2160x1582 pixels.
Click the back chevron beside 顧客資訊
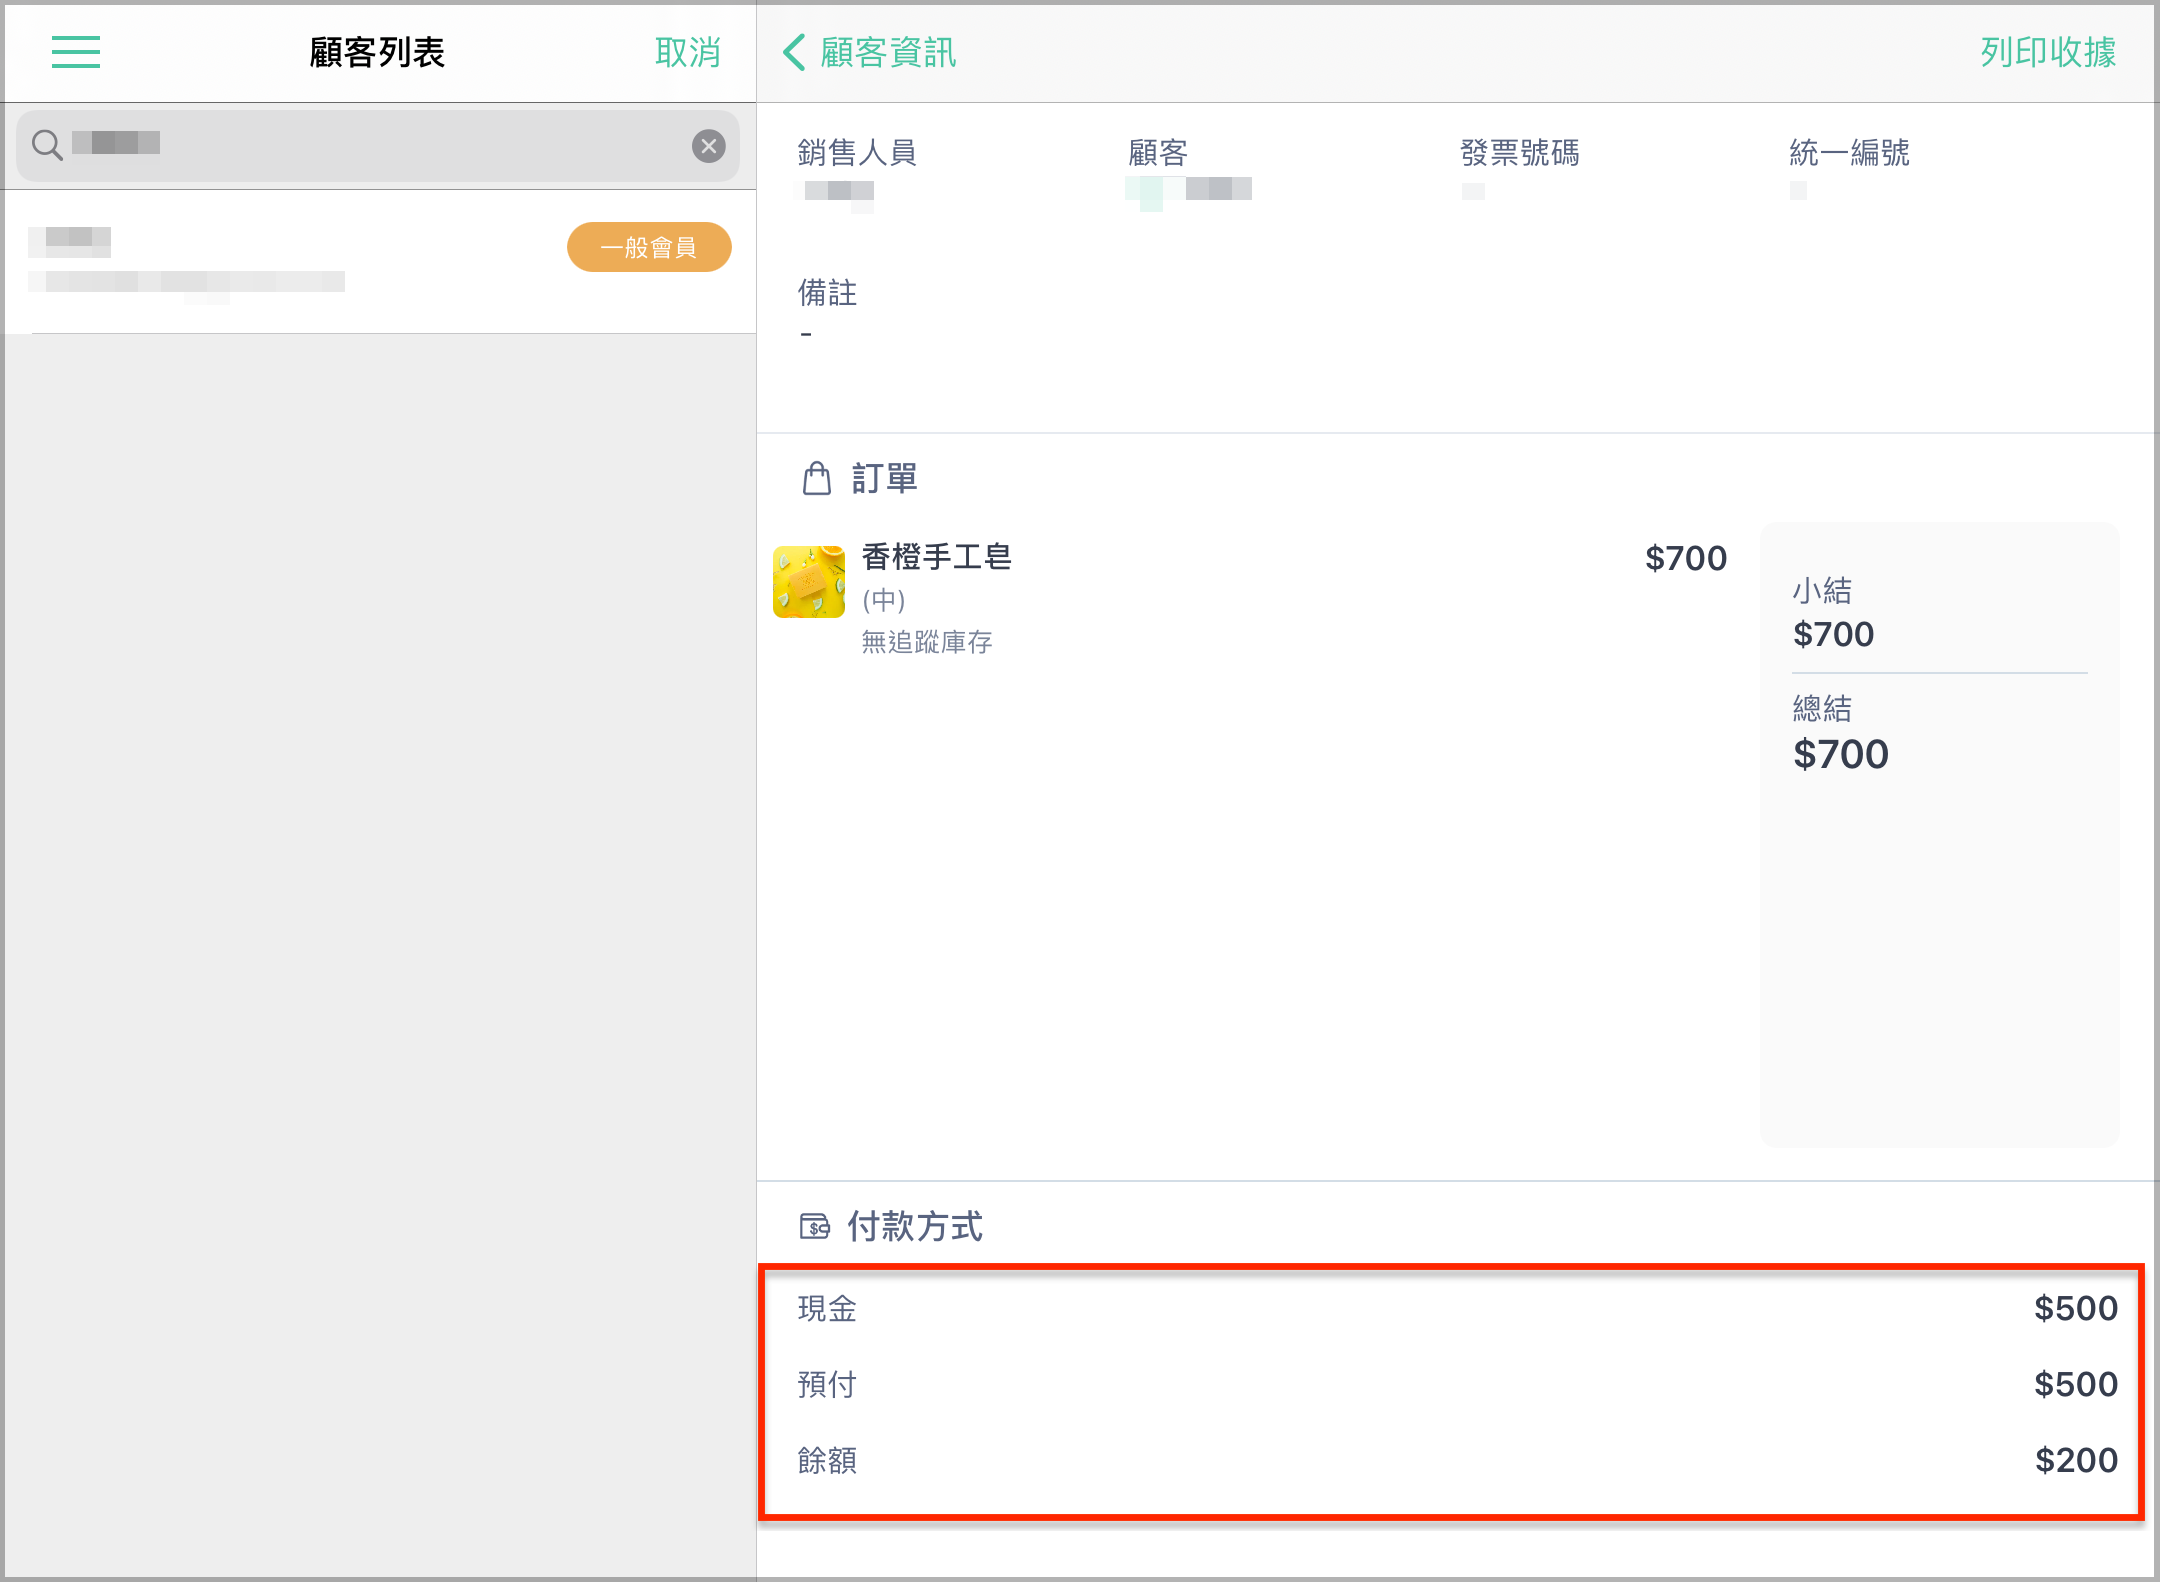794,52
